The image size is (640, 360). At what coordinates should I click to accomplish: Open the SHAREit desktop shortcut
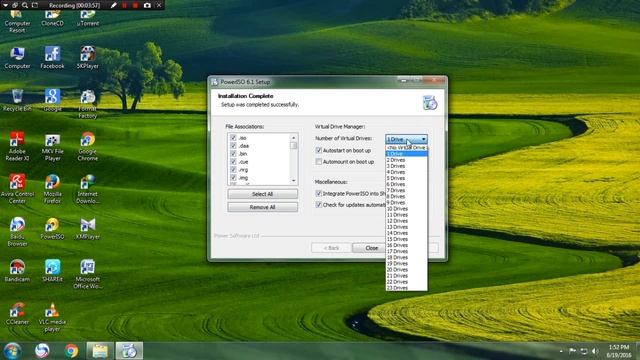click(53, 271)
